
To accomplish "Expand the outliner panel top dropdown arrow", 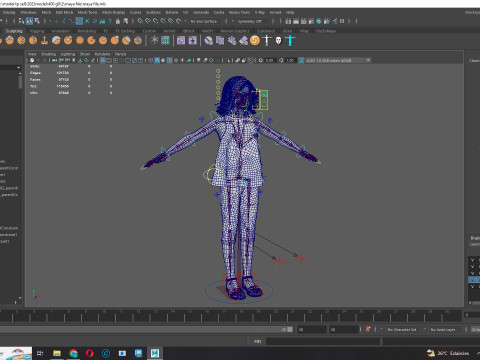I will tap(18, 67).
